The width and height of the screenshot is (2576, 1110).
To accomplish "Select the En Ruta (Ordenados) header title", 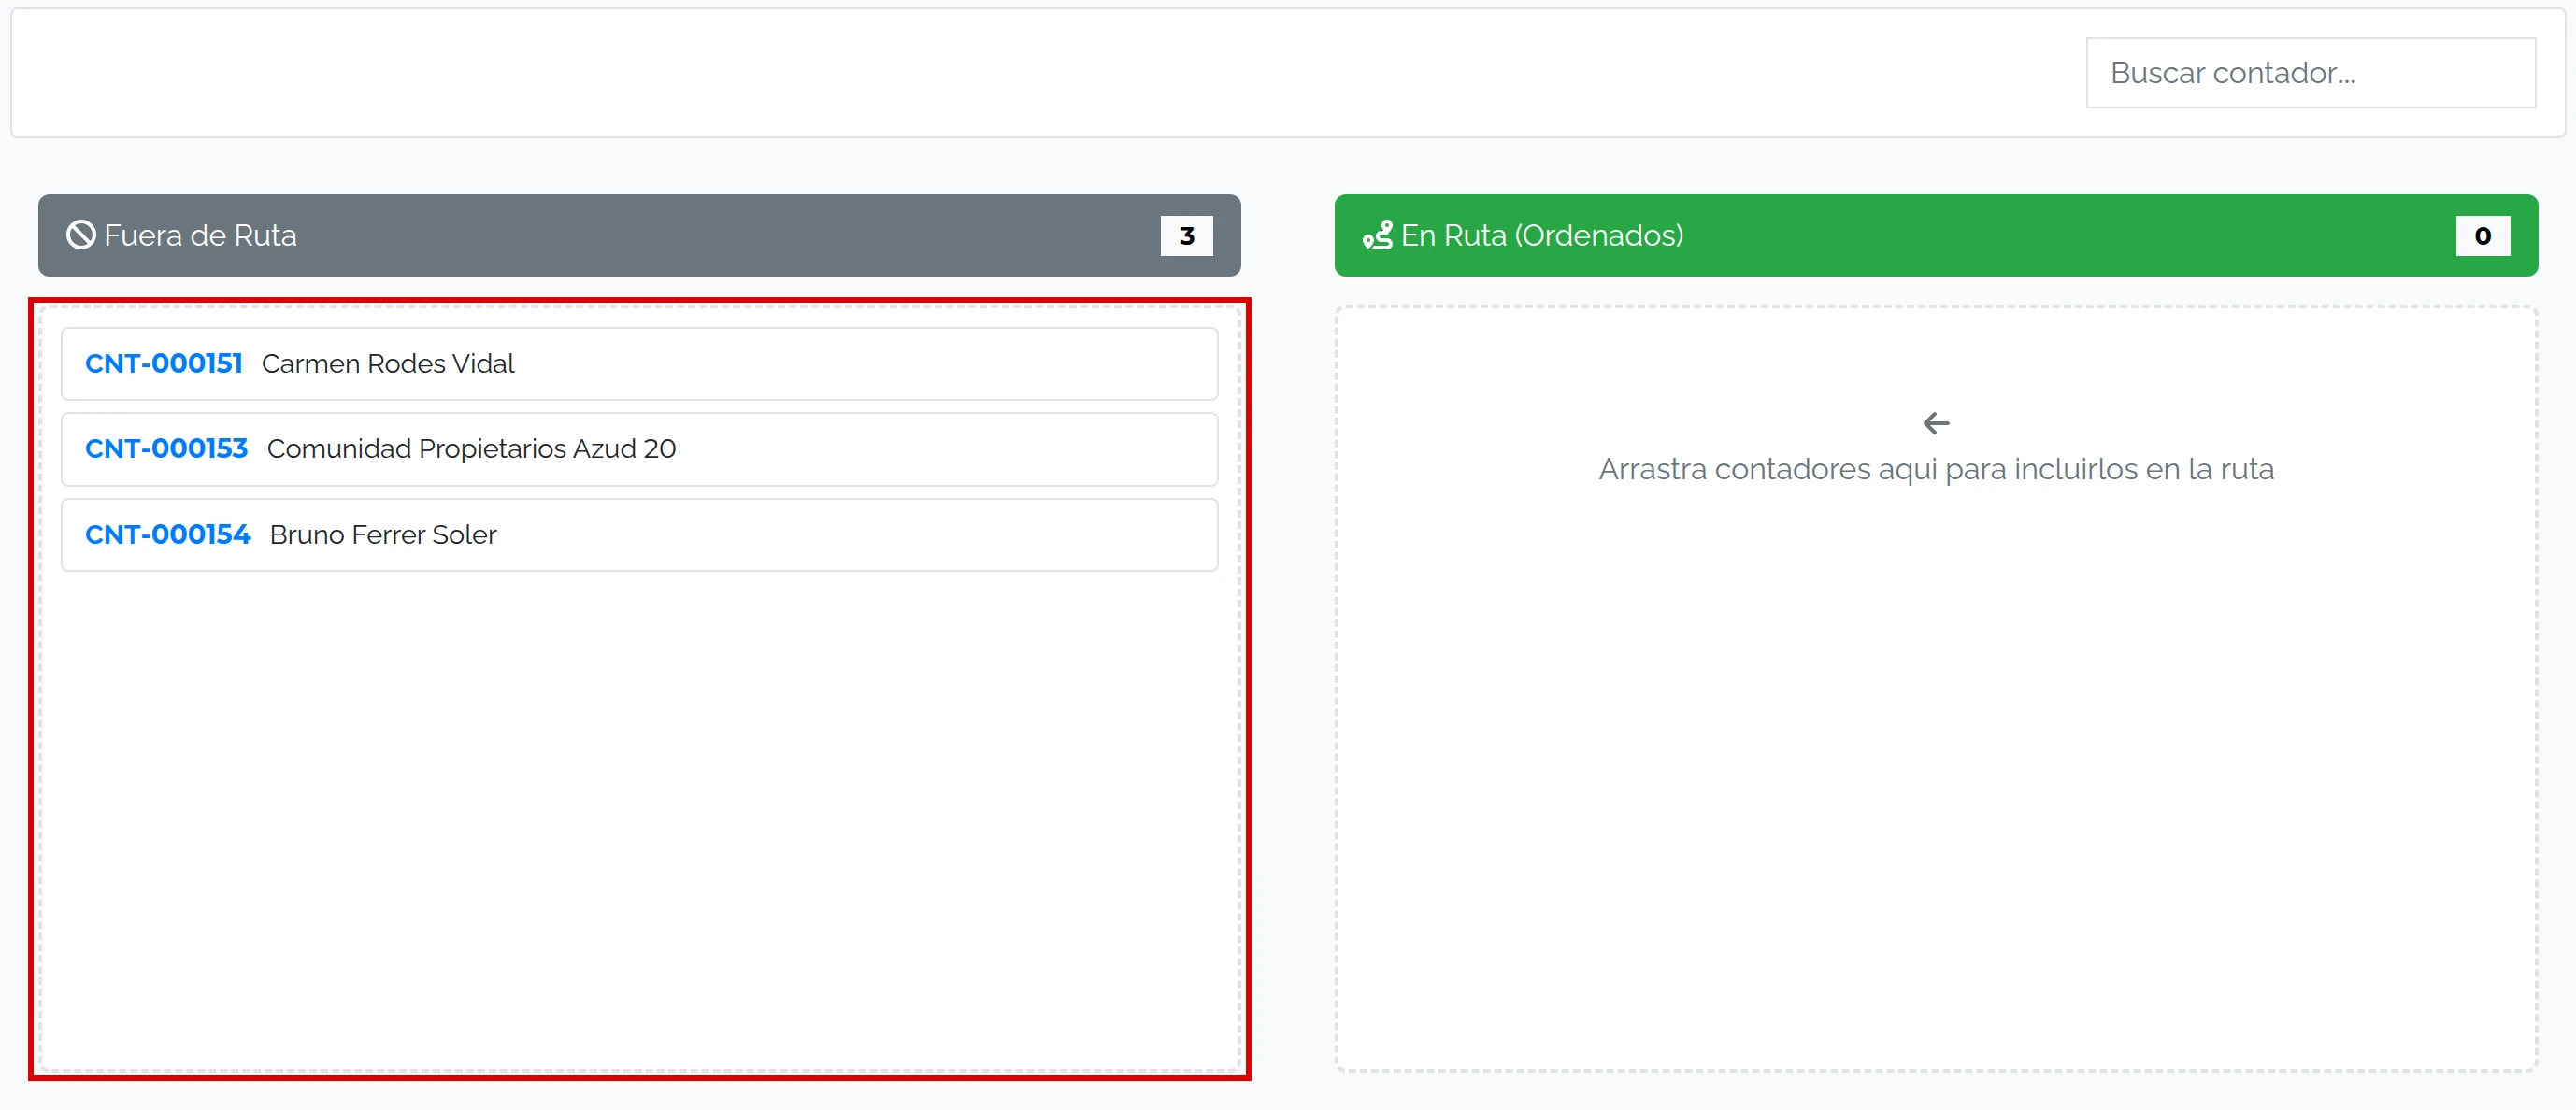I will [1542, 235].
